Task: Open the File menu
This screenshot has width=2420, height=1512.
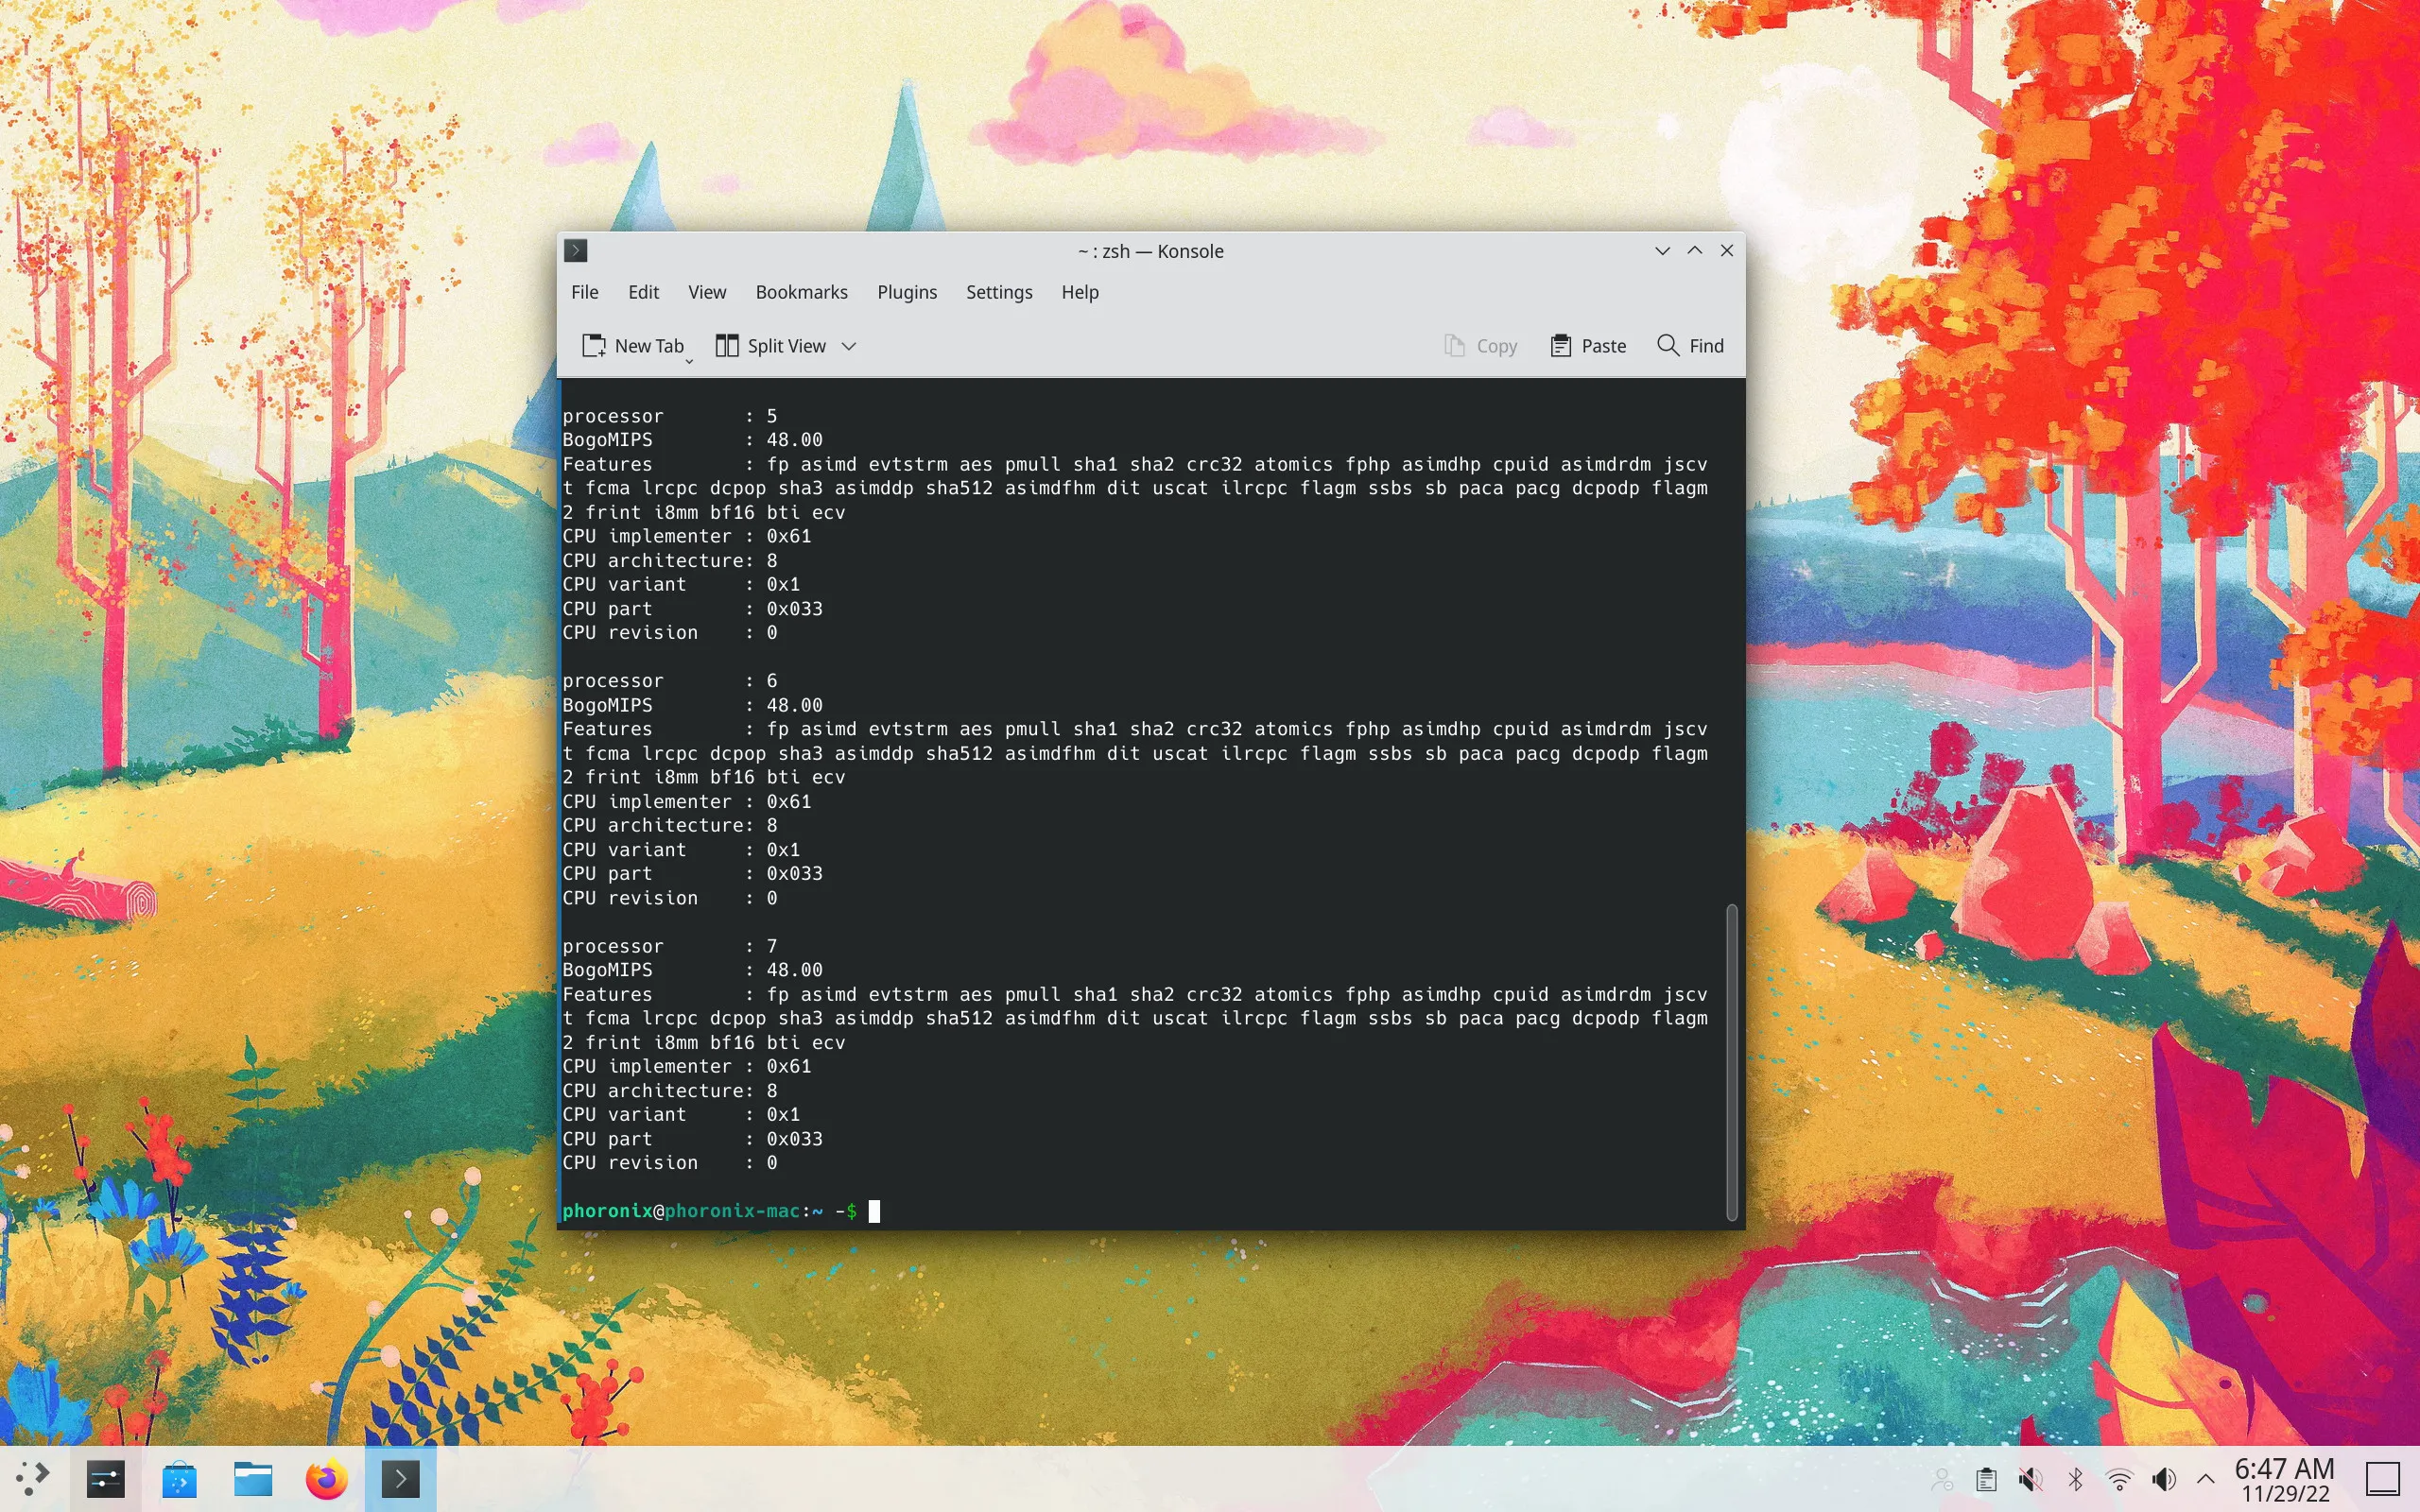Action: point(584,292)
